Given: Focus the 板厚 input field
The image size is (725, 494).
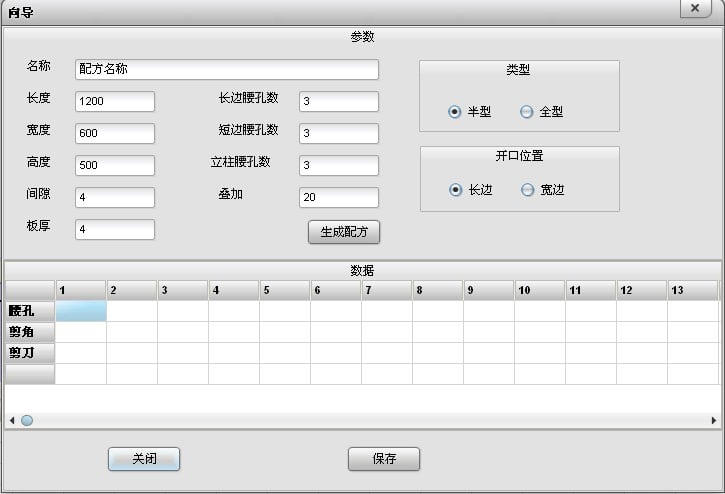Looking at the screenshot, I should (115, 229).
